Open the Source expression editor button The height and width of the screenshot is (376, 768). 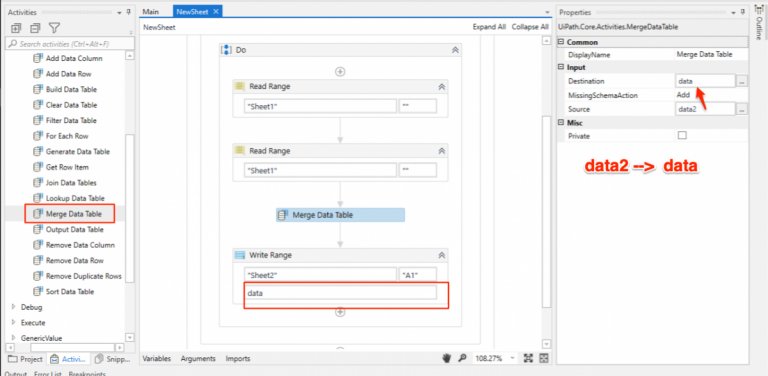pos(743,110)
